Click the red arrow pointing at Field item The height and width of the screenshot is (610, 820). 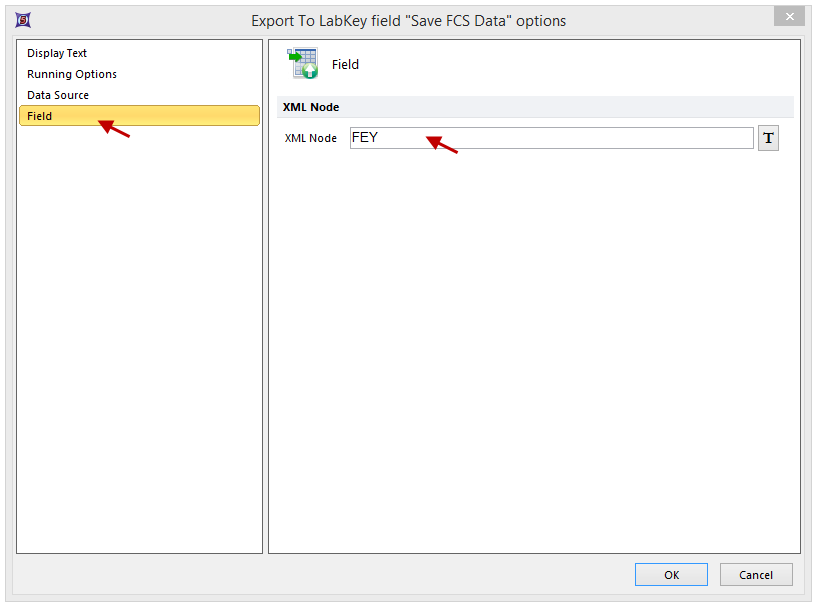(114, 128)
